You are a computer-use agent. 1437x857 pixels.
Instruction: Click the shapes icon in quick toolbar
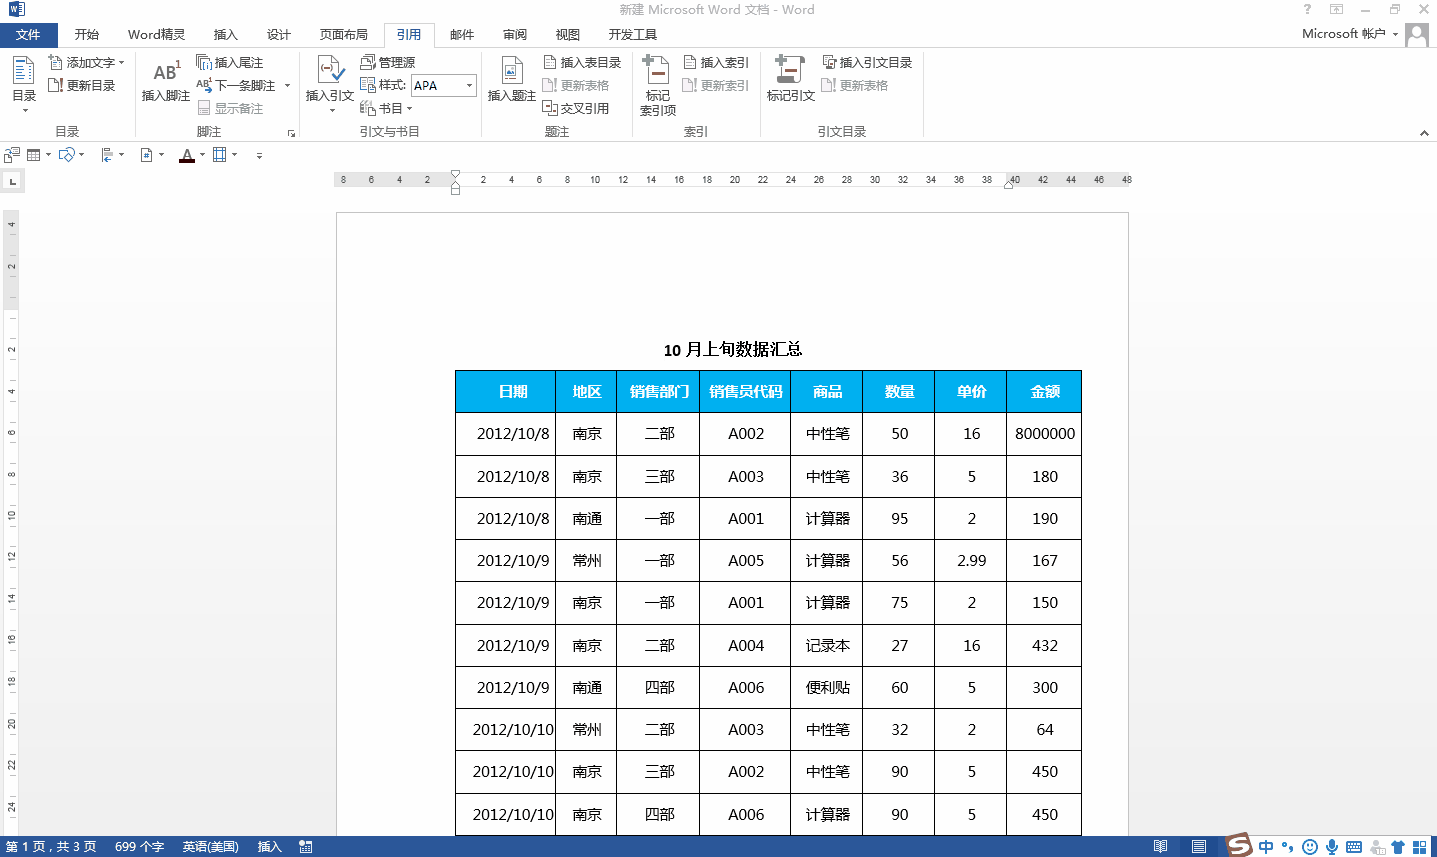click(x=67, y=155)
